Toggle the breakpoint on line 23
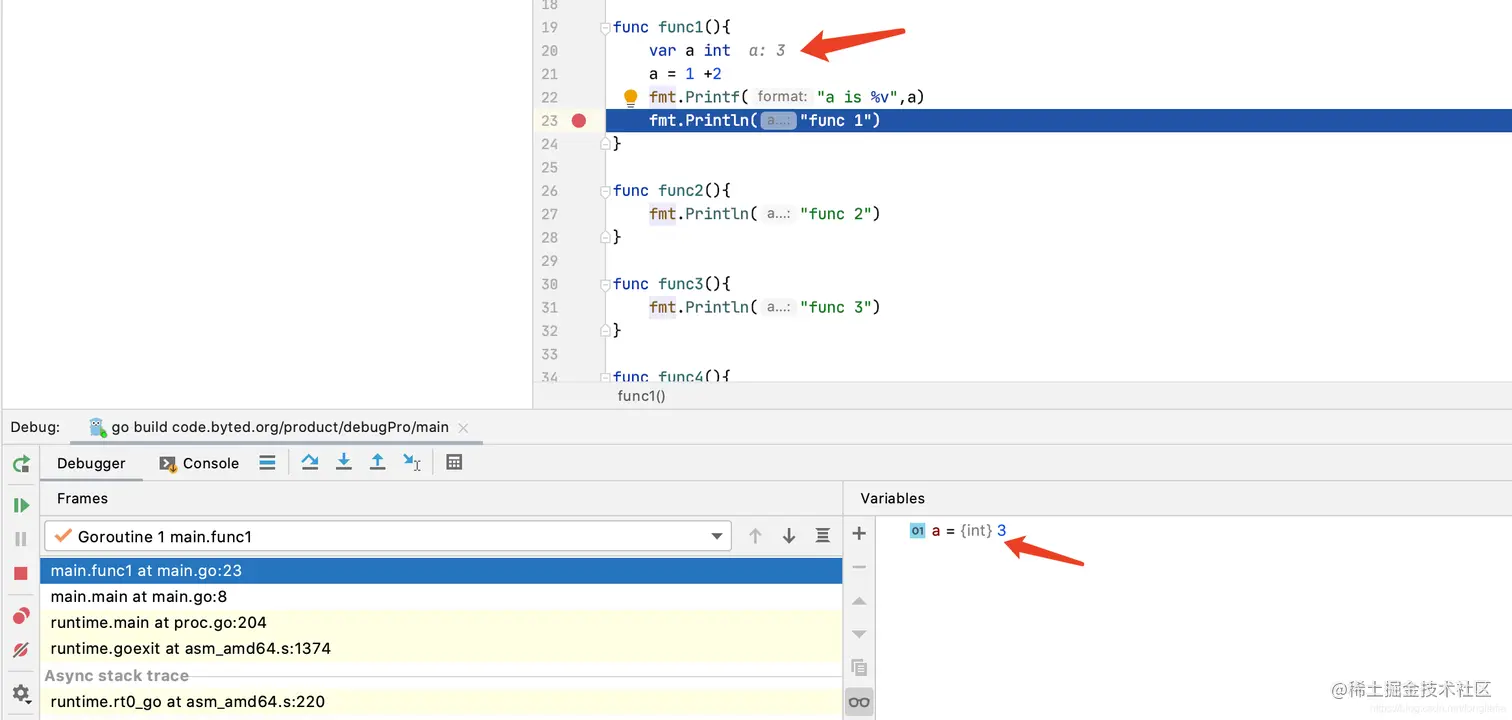 (x=578, y=121)
